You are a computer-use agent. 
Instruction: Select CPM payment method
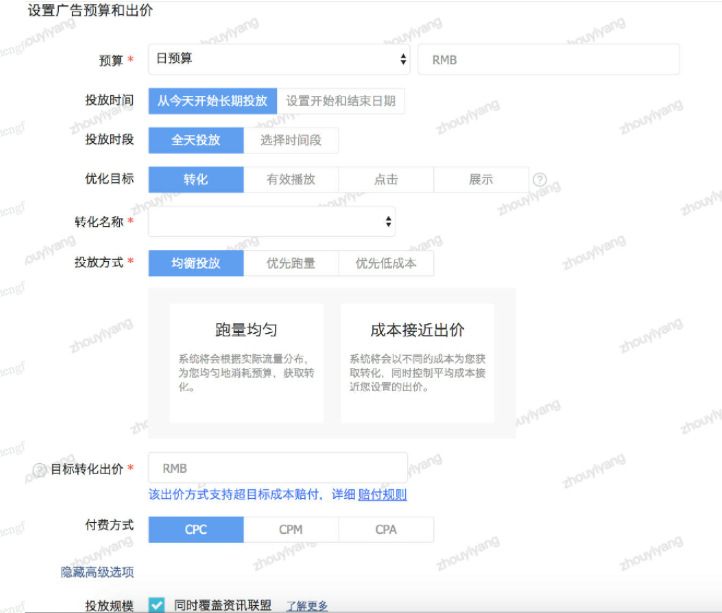[x=290, y=530]
